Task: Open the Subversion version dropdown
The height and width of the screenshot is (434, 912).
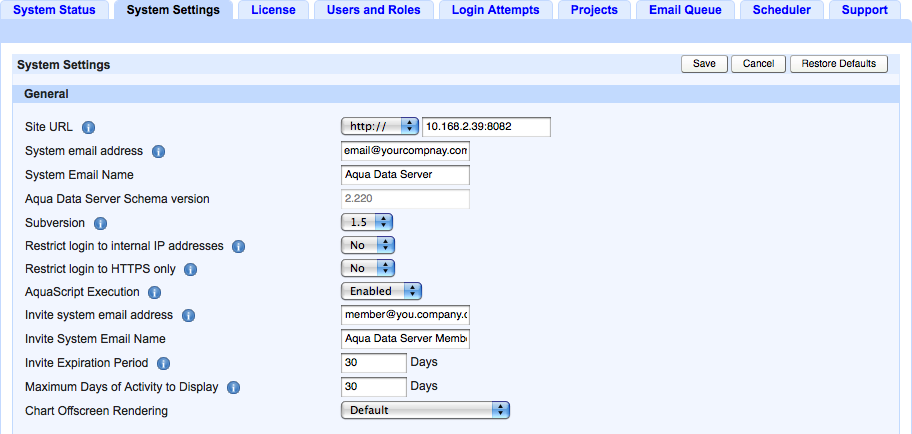Action: click(367, 222)
